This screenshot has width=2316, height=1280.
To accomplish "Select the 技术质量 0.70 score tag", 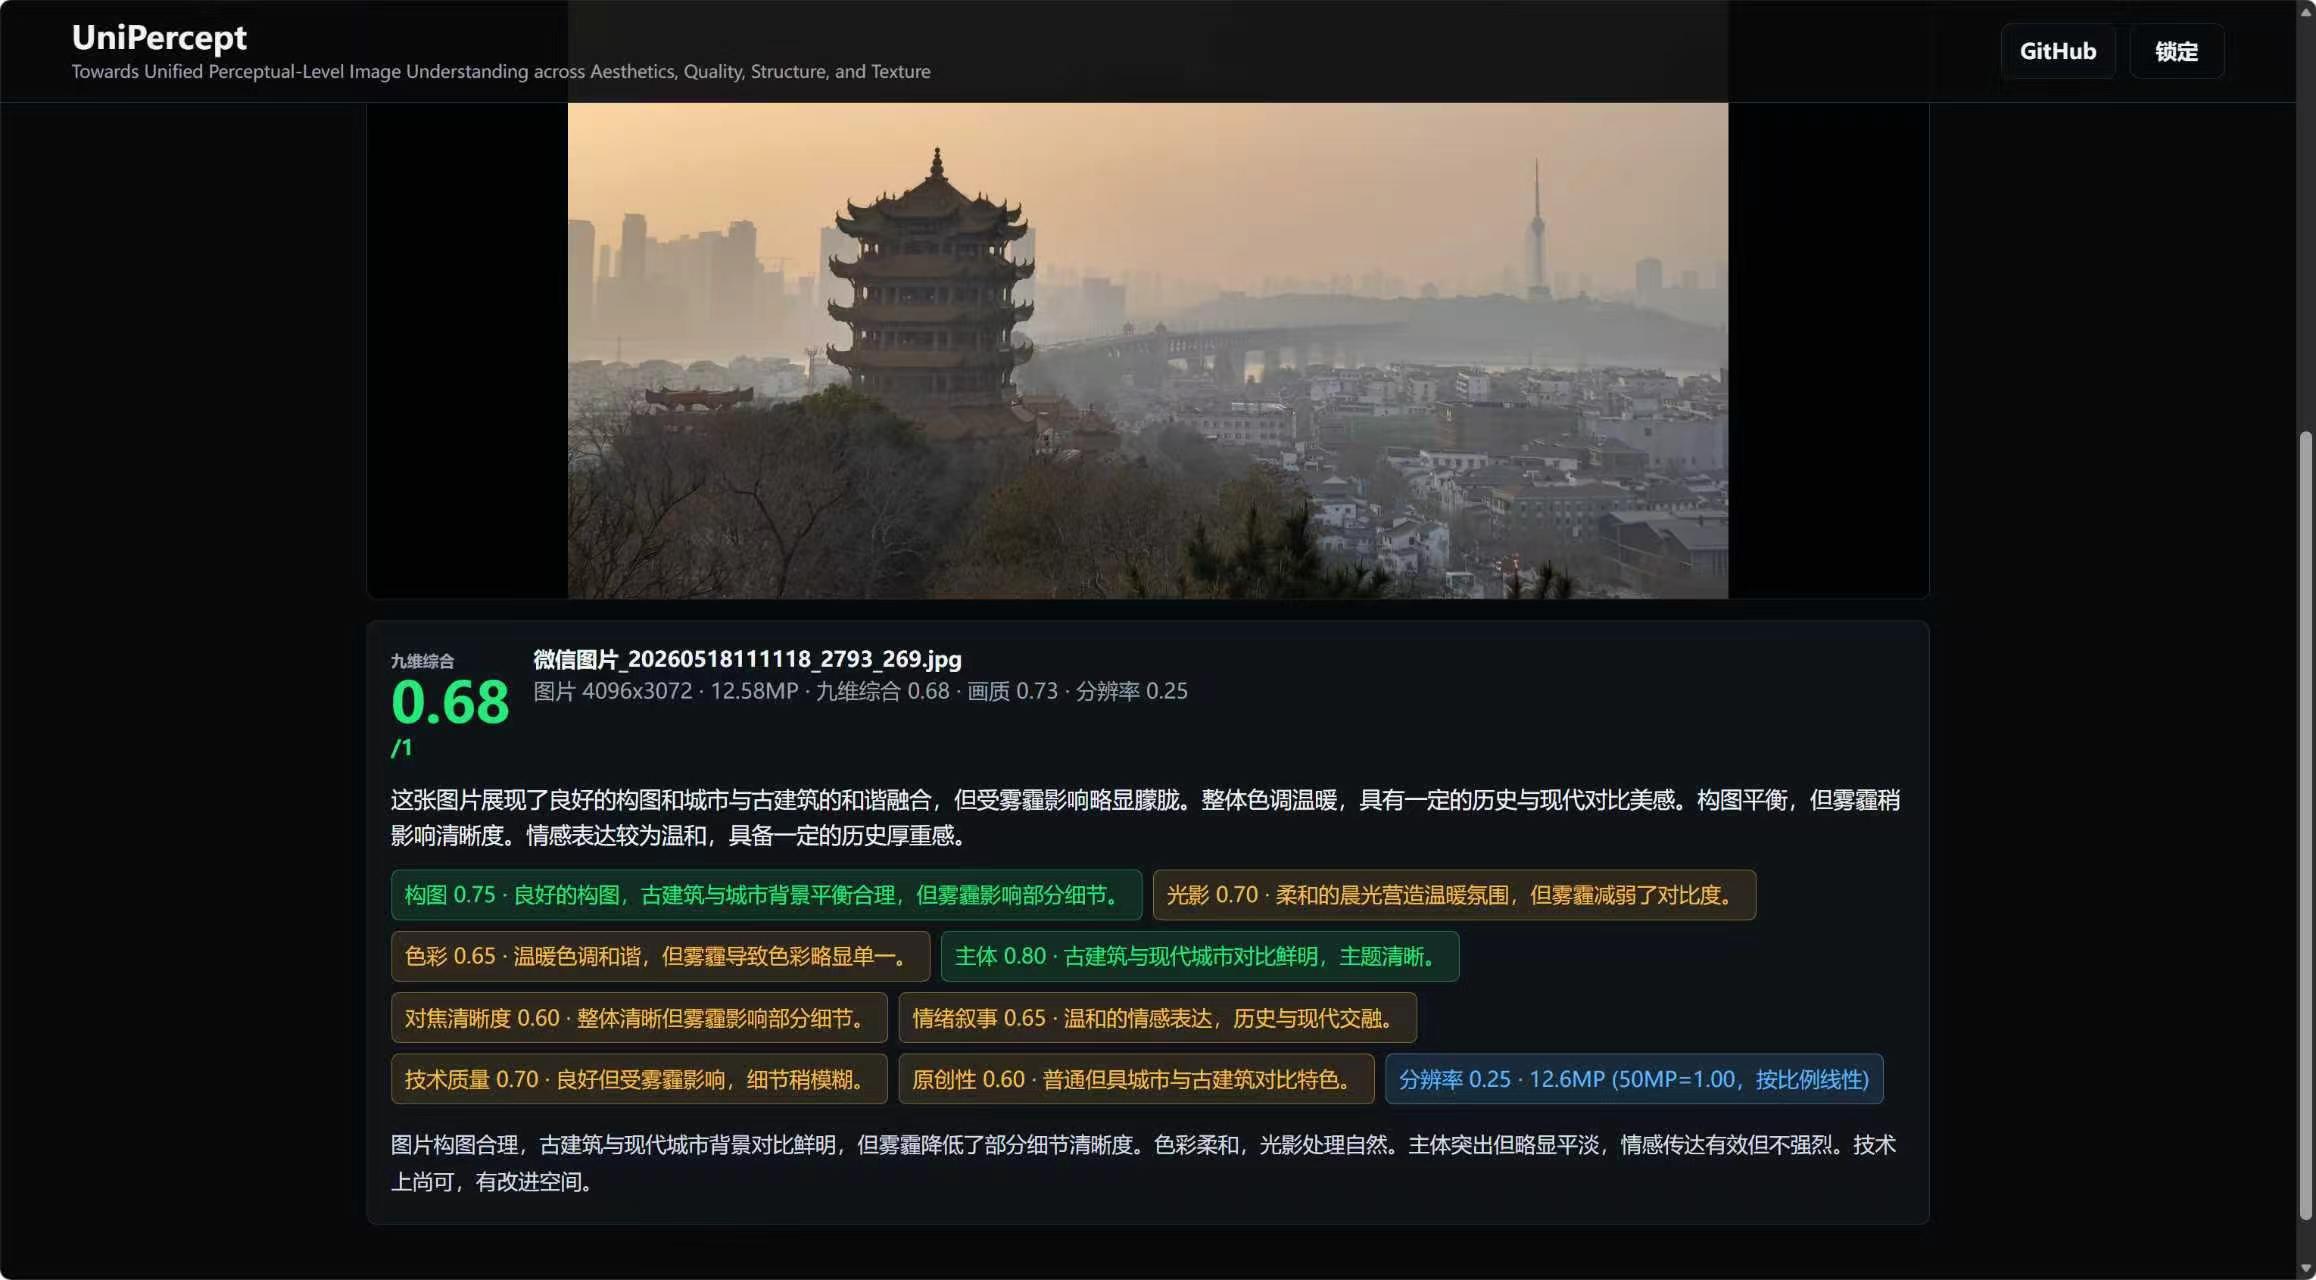I will (639, 1079).
